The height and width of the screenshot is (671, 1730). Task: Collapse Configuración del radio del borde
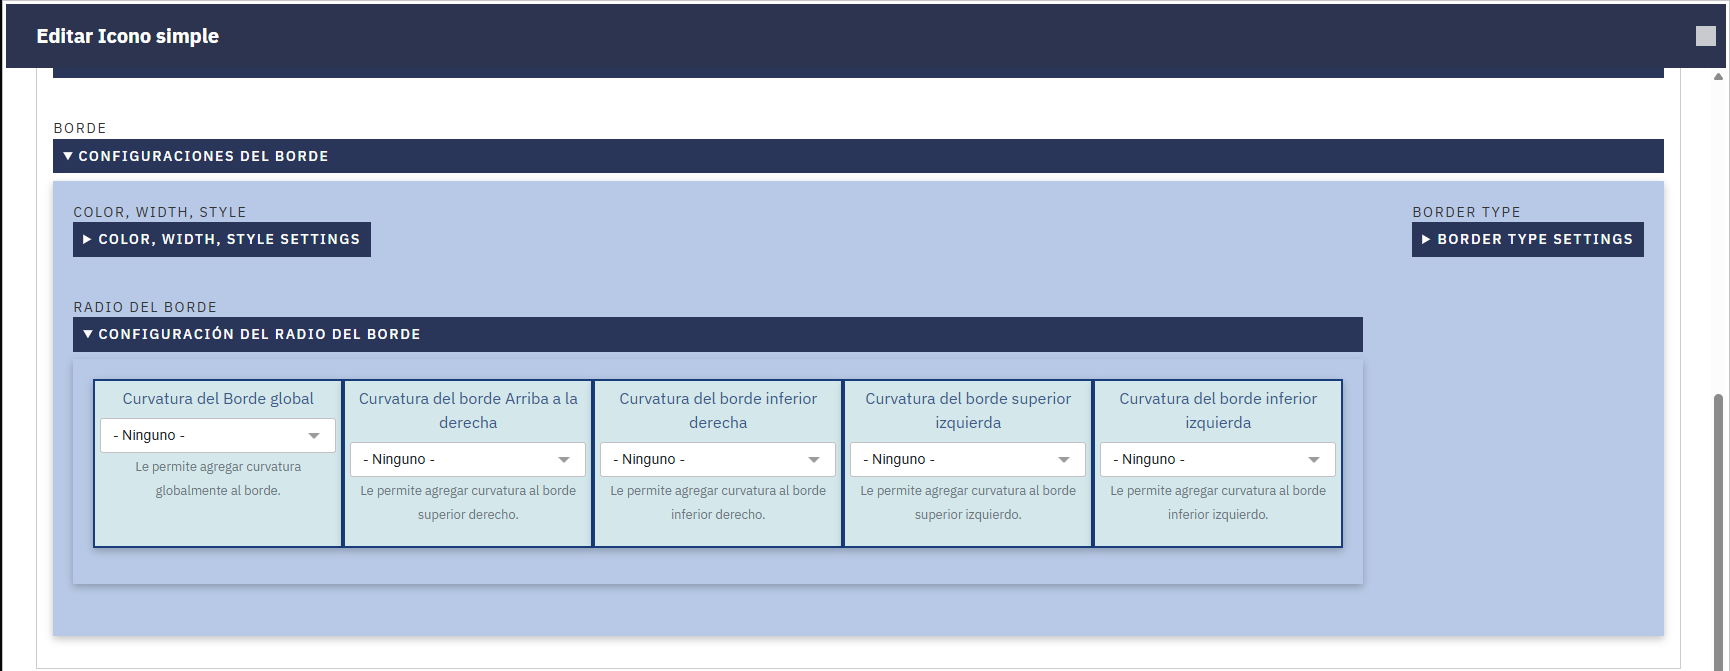pos(718,334)
